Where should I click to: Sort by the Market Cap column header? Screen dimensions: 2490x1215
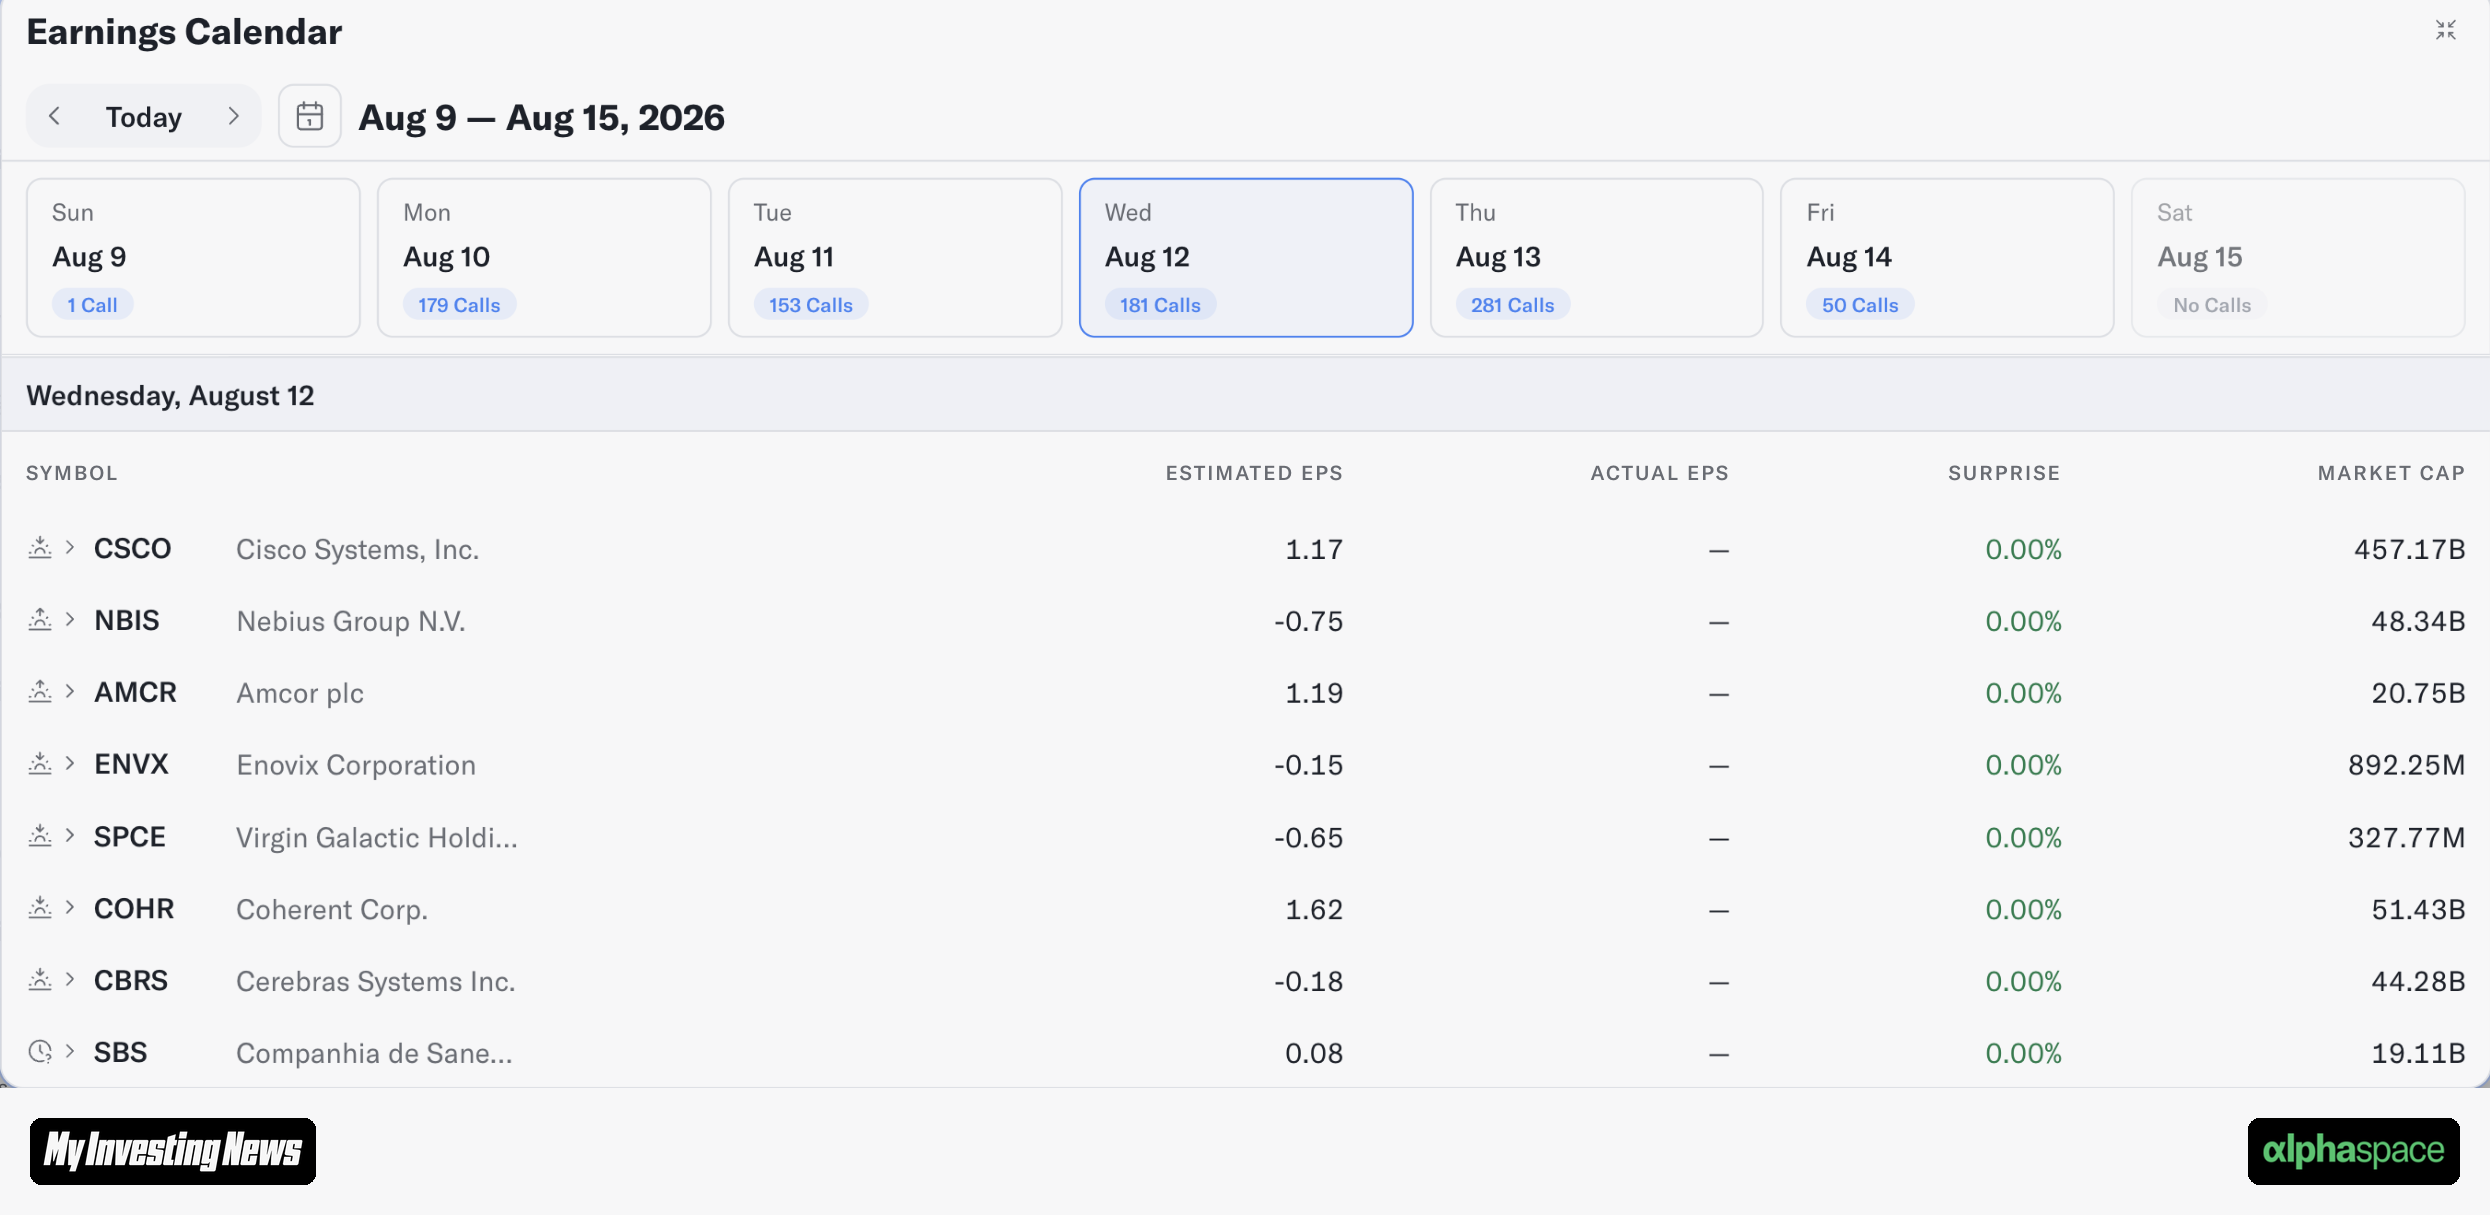click(2391, 473)
